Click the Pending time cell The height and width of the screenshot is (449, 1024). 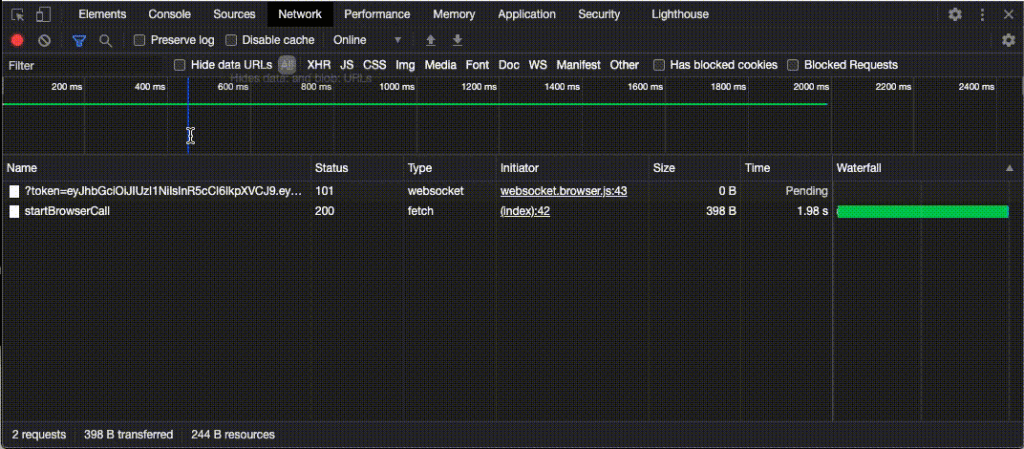pos(807,191)
